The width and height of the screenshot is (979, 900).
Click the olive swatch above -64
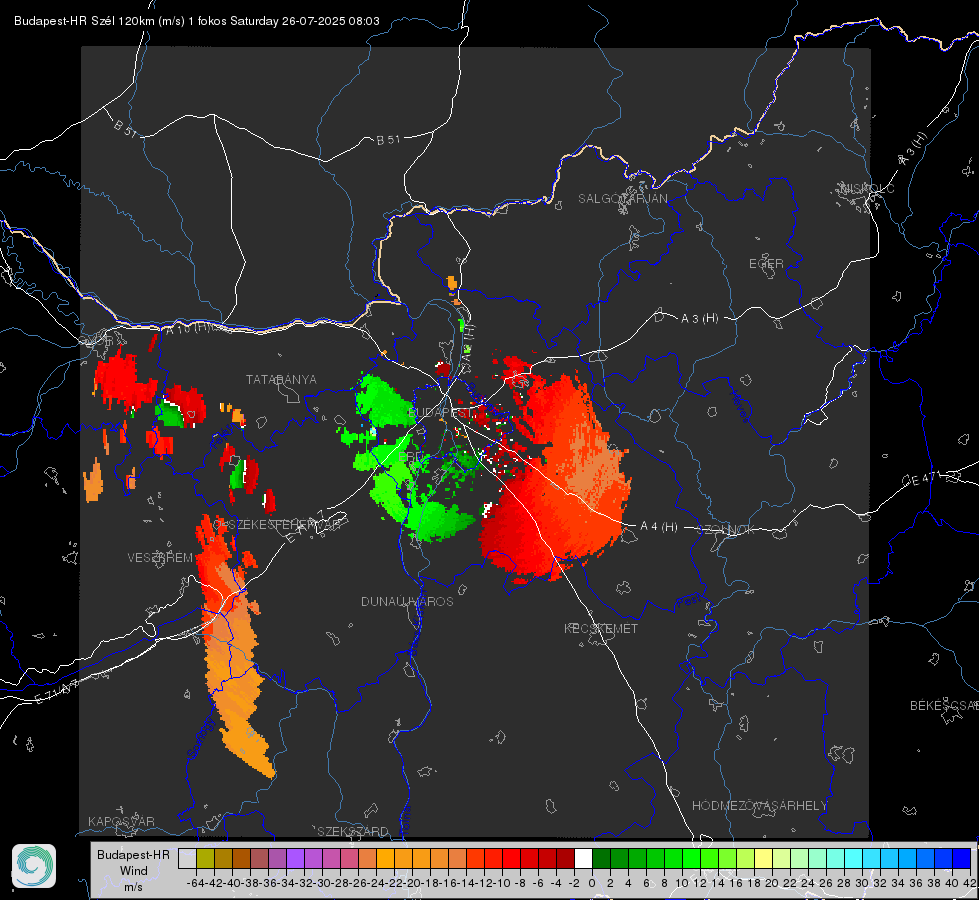[205, 858]
